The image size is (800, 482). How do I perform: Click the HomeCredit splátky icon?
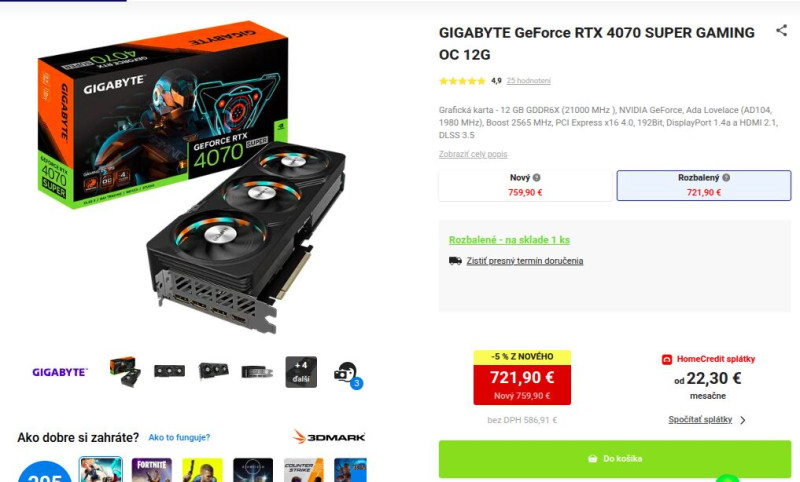pos(666,359)
